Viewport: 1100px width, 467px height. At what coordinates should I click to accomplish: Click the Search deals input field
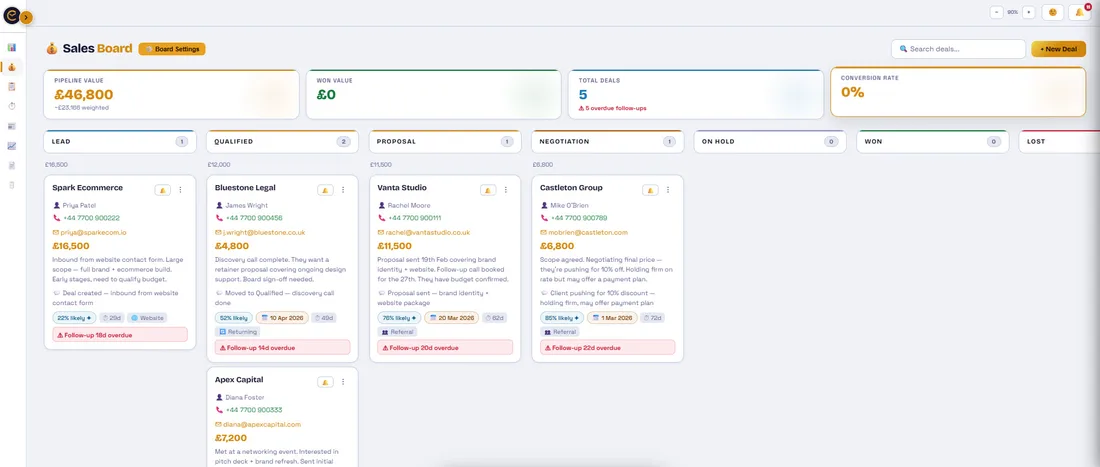[958, 49]
